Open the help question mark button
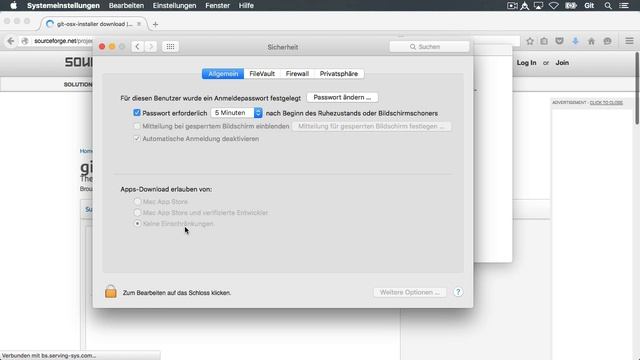This screenshot has height=360, width=640. (x=458, y=292)
